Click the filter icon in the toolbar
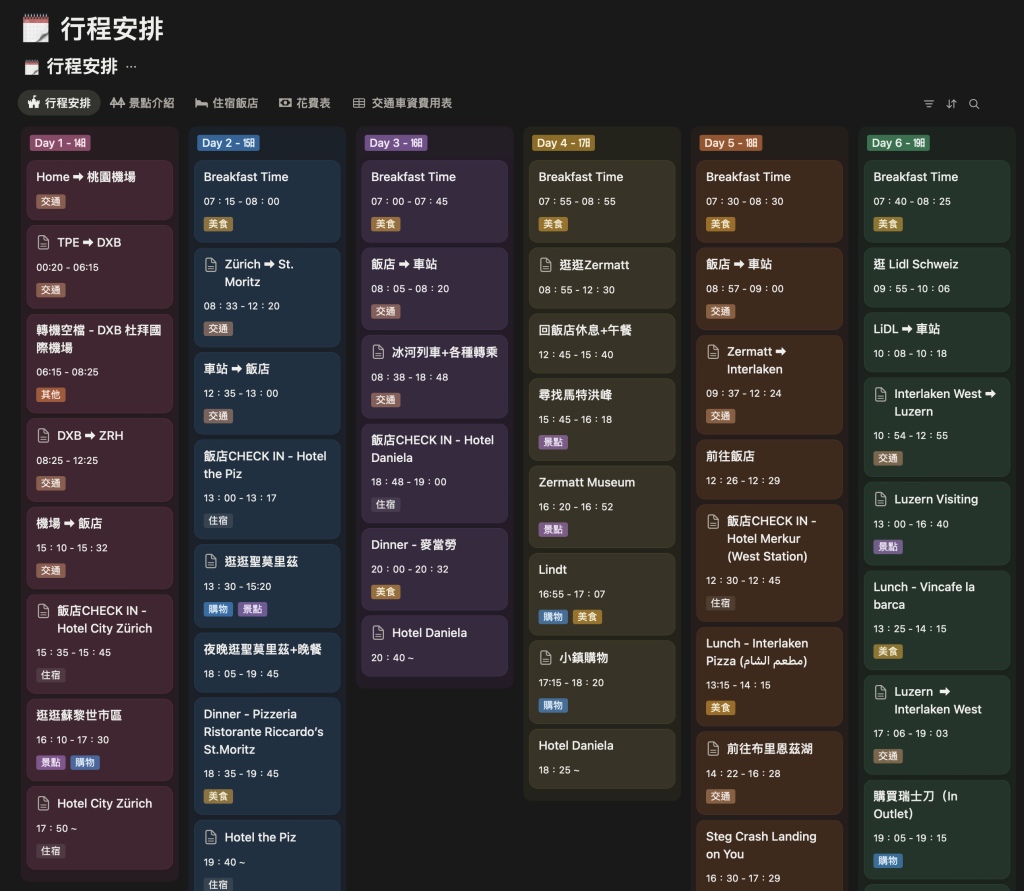The height and width of the screenshot is (891, 1024). tap(929, 104)
